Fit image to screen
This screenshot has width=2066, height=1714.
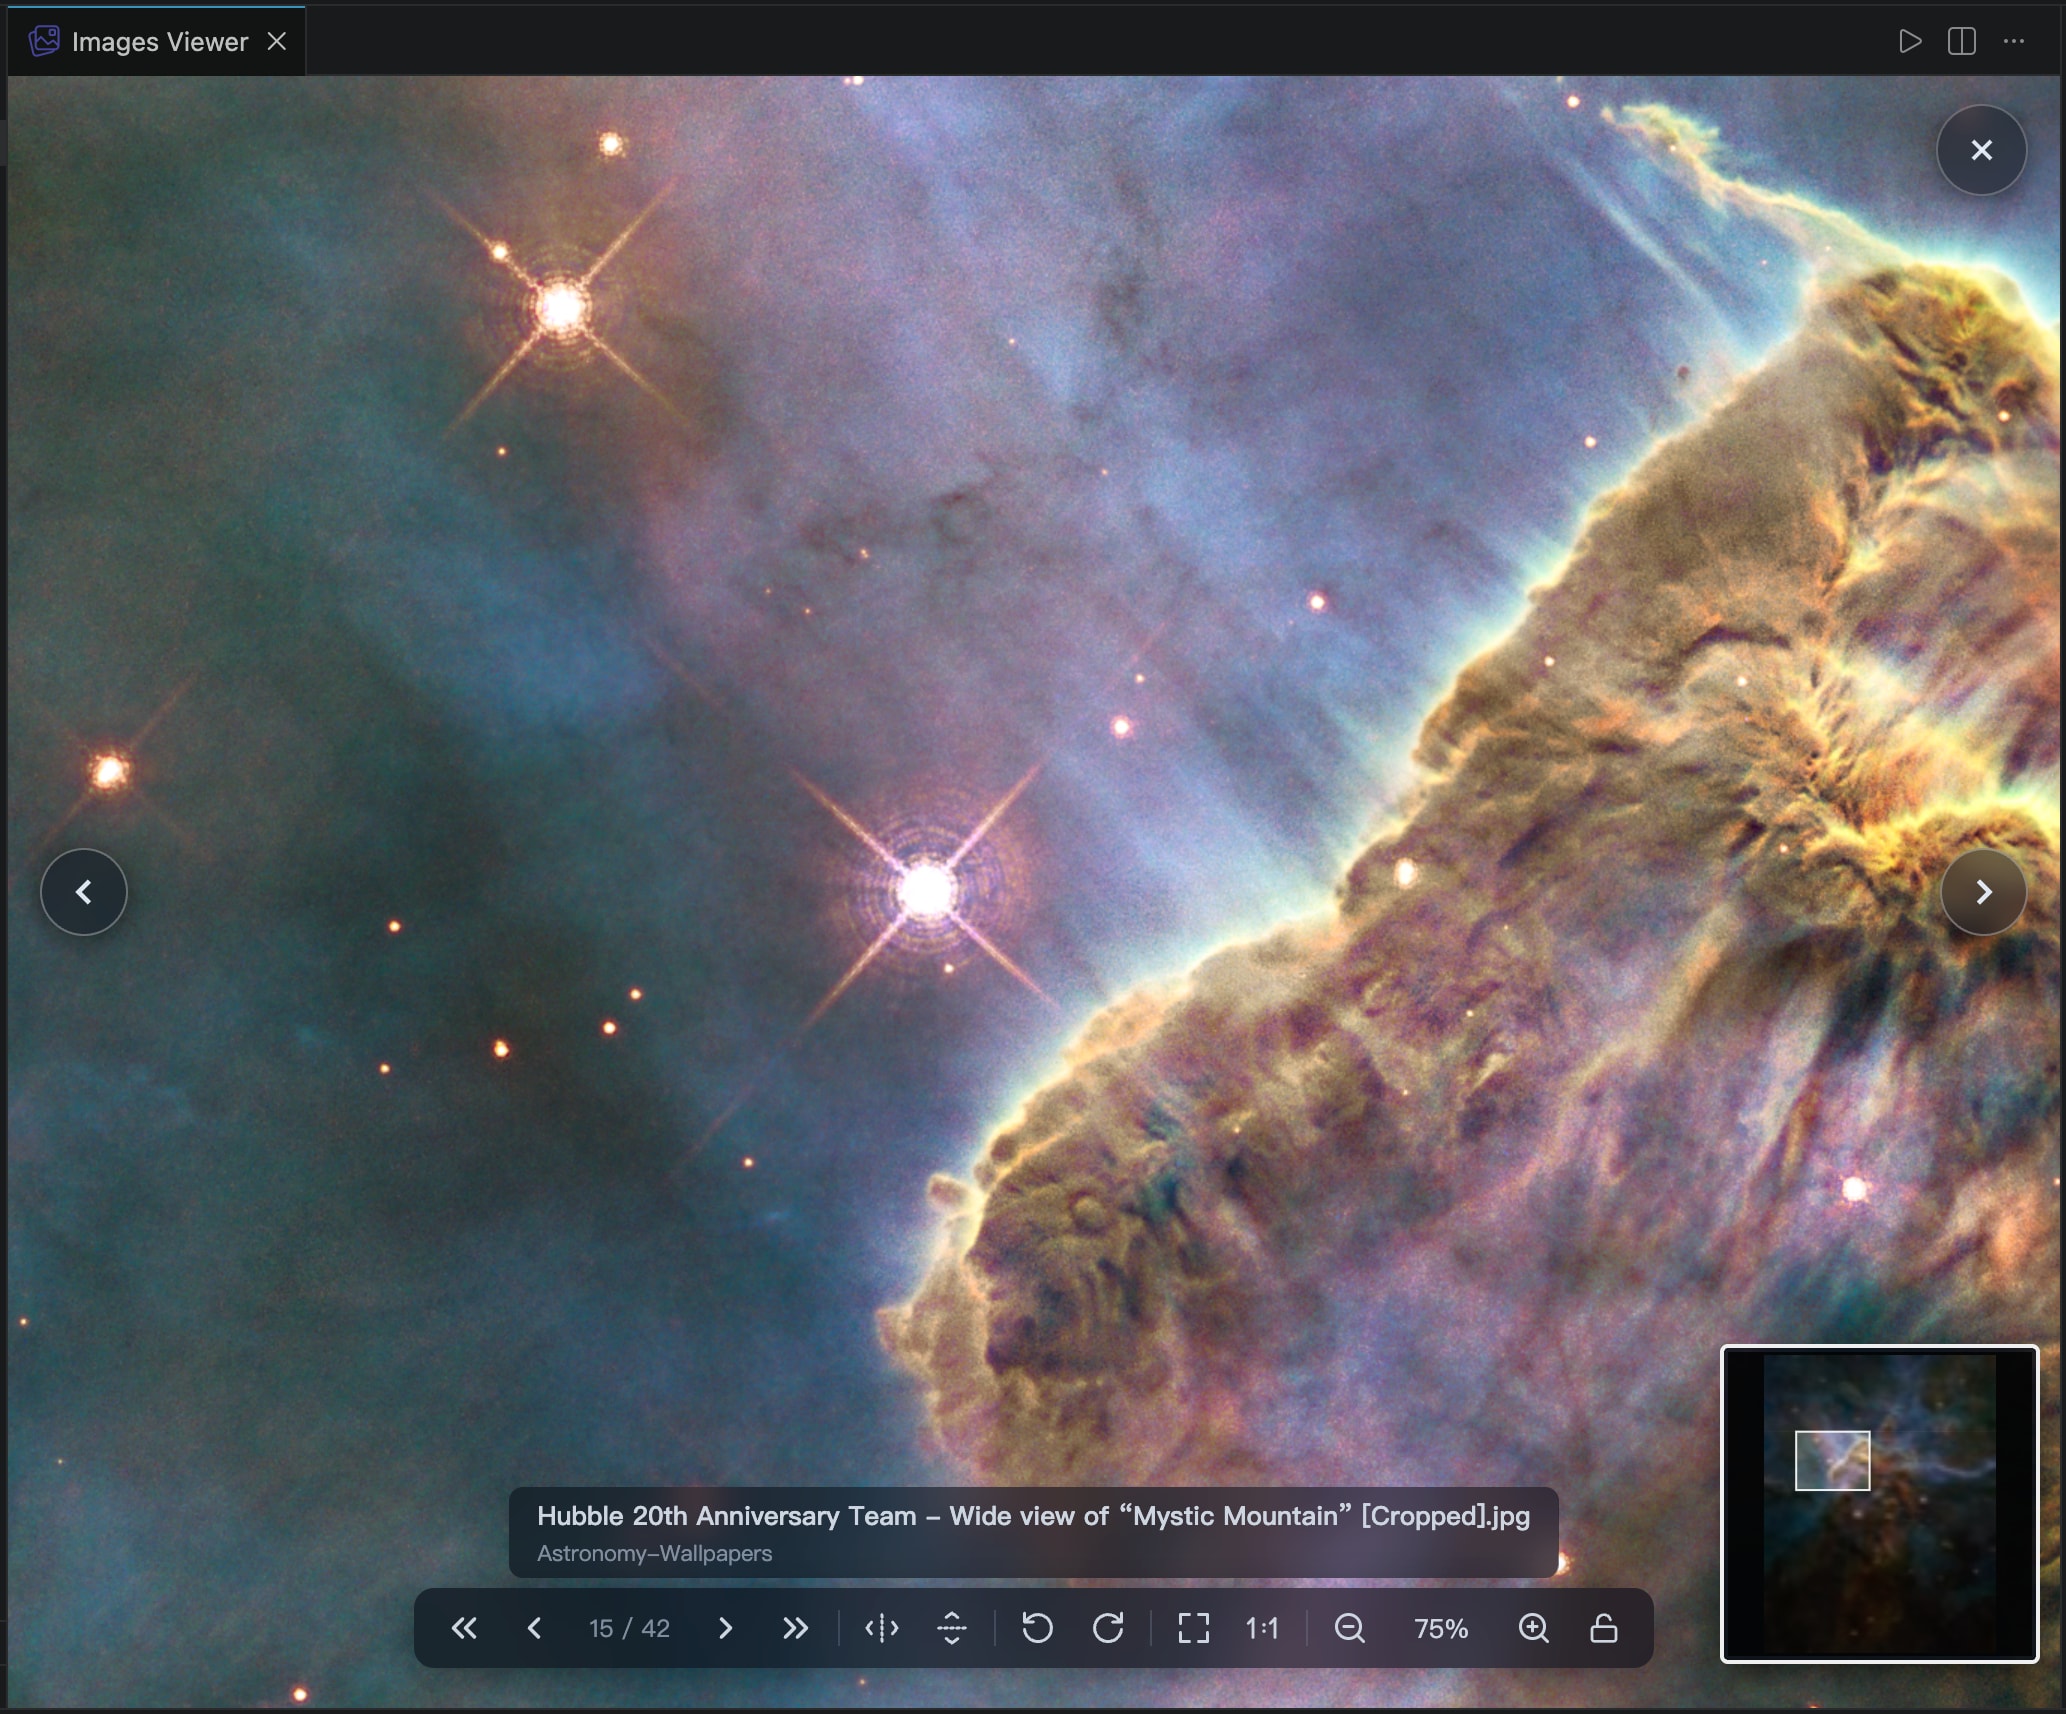click(1193, 1629)
